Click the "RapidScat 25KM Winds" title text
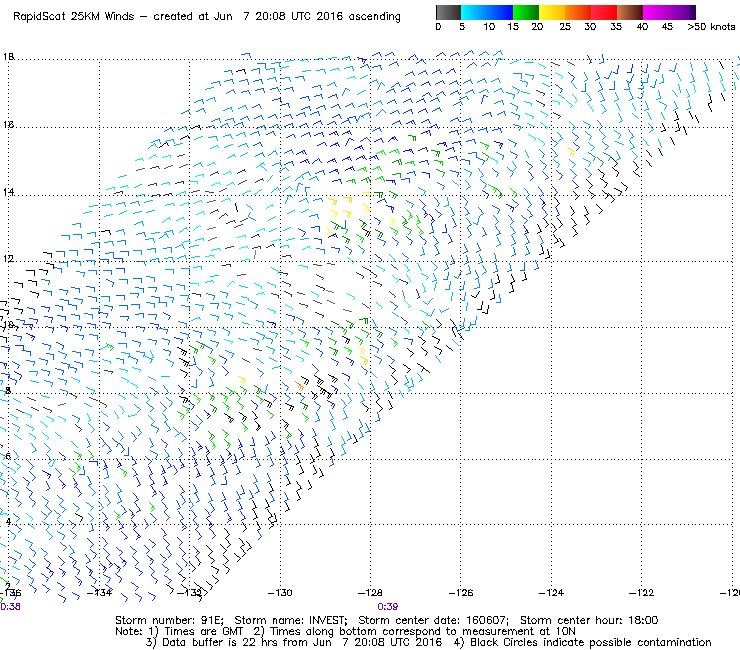This screenshot has width=740, height=650. (x=74, y=17)
